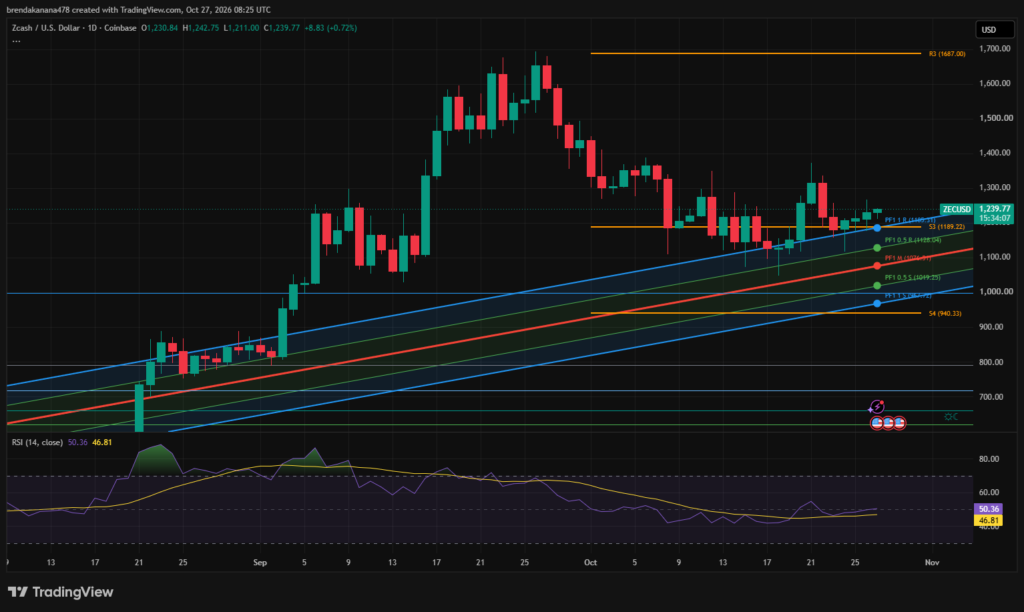Expand the collapsed indicators ellipsis

16,40
